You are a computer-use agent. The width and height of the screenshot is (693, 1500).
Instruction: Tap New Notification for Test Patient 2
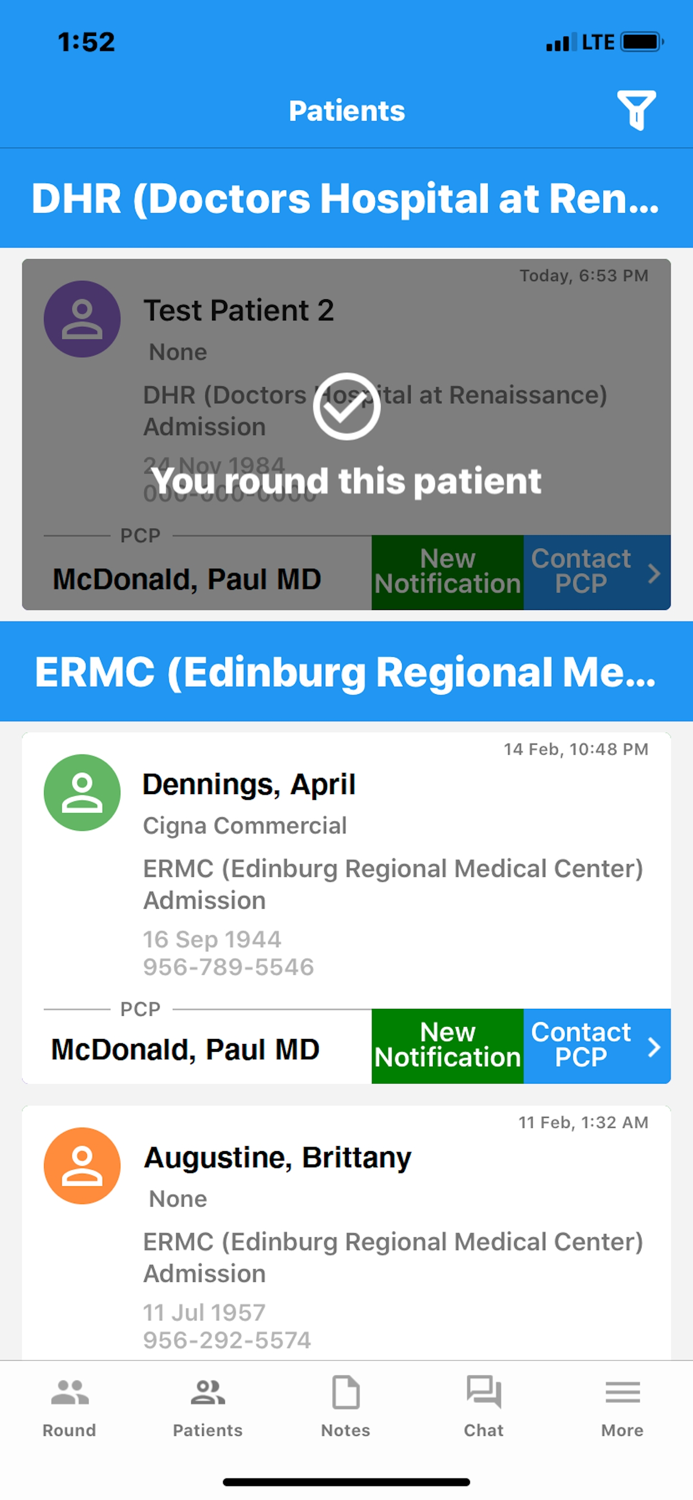point(447,572)
